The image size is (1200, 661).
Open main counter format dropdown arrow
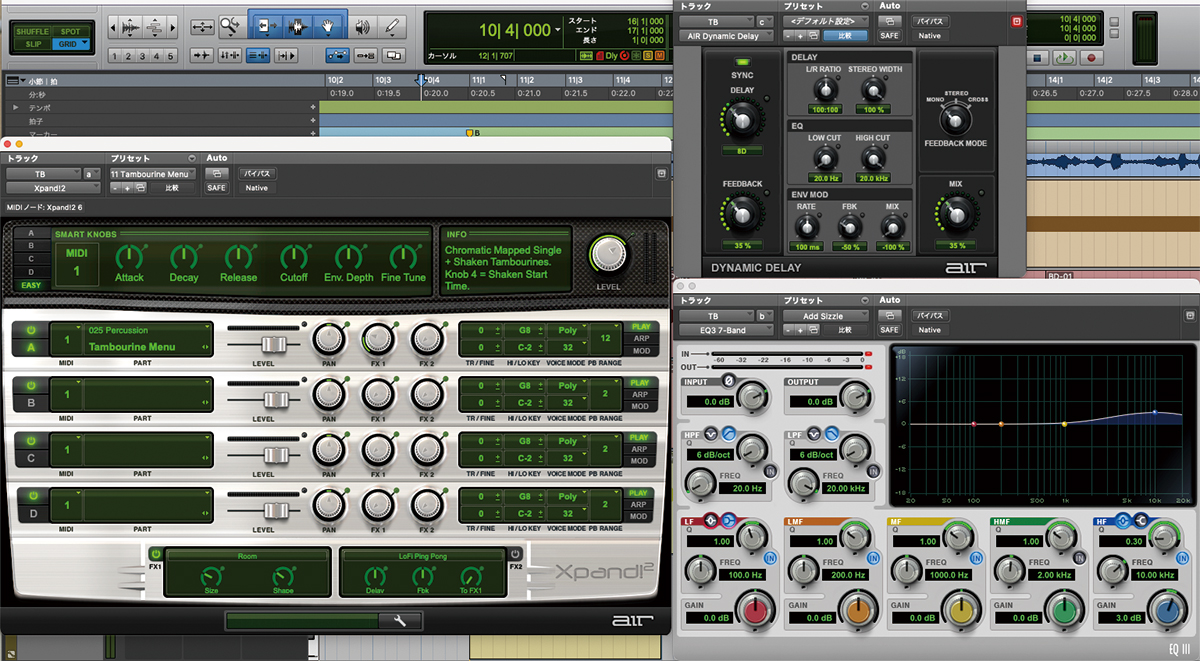click(x=558, y=30)
